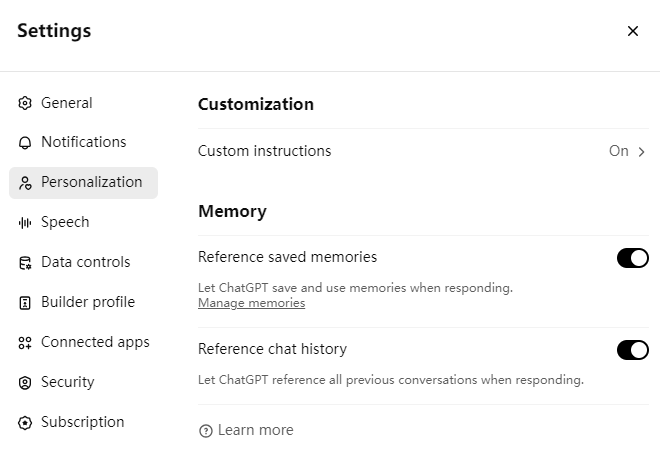Click the Data controls database icon

pos(25,263)
